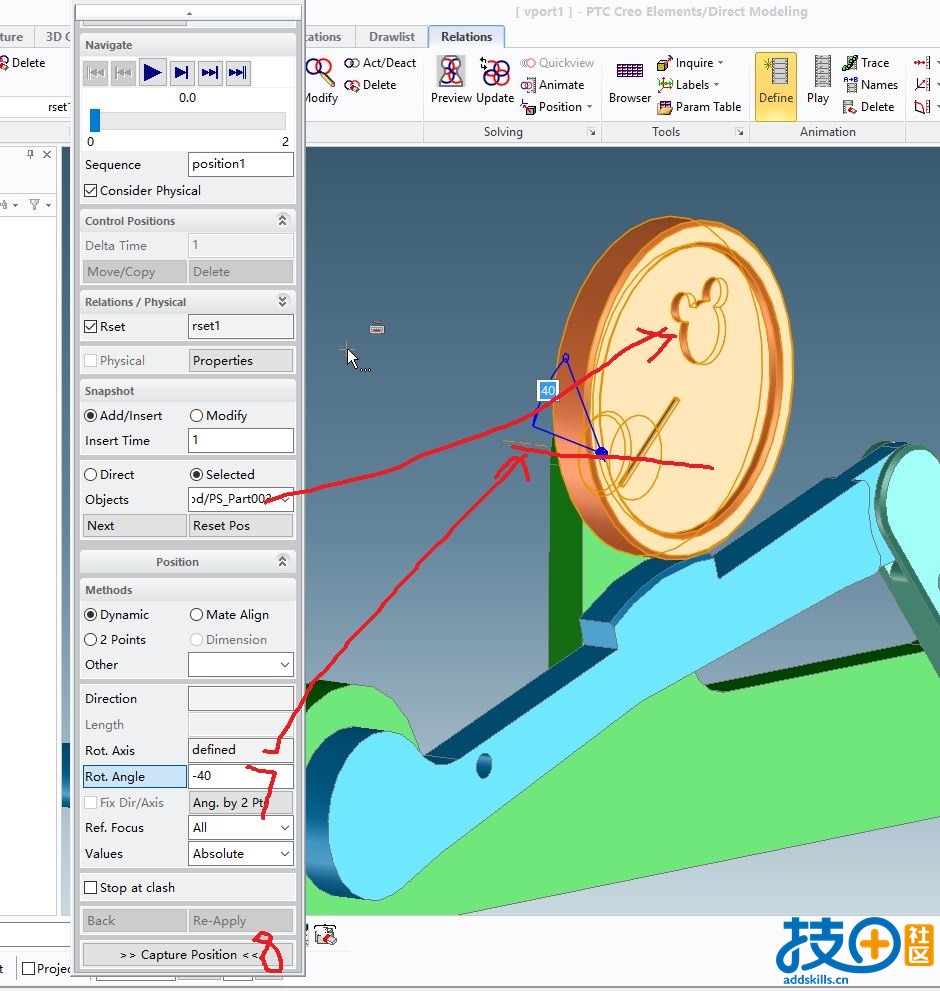The width and height of the screenshot is (940, 991).
Task: Click the Reset Pos button
Action: (x=240, y=526)
